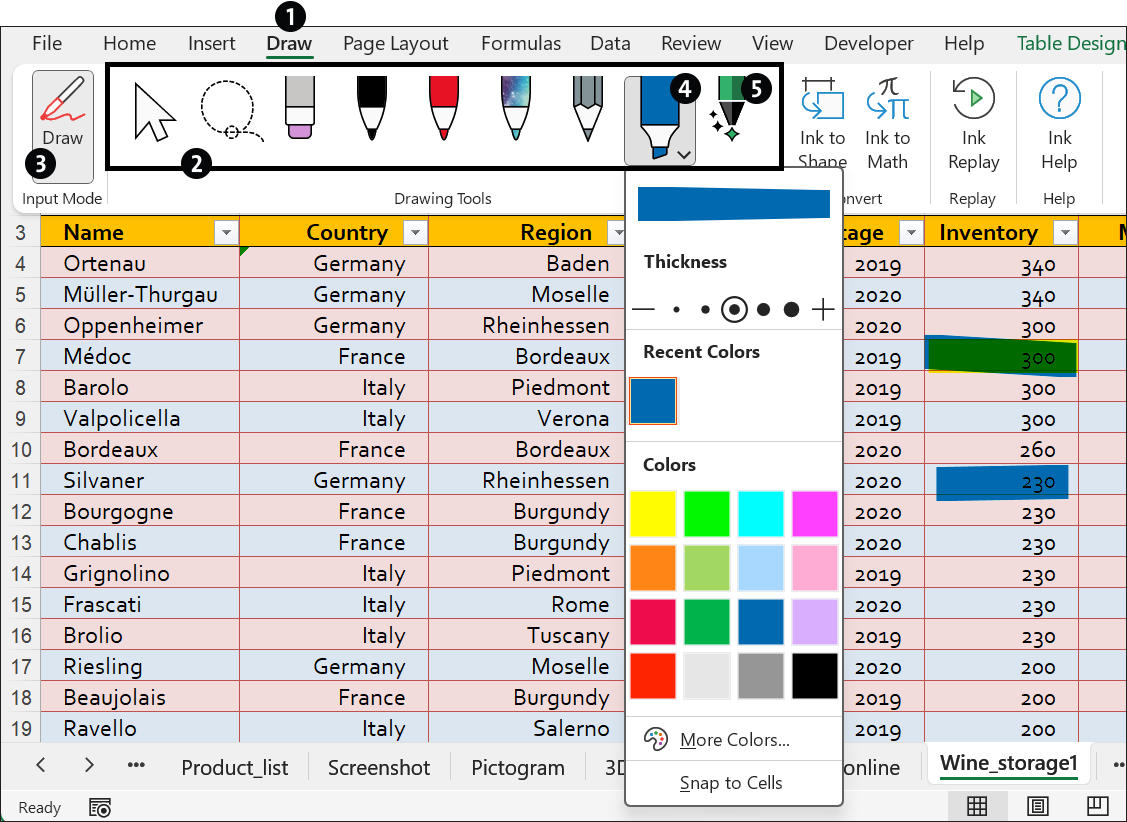Open the Region column filter dropdown
Viewport: 1127px width, 822px height.
tap(617, 232)
